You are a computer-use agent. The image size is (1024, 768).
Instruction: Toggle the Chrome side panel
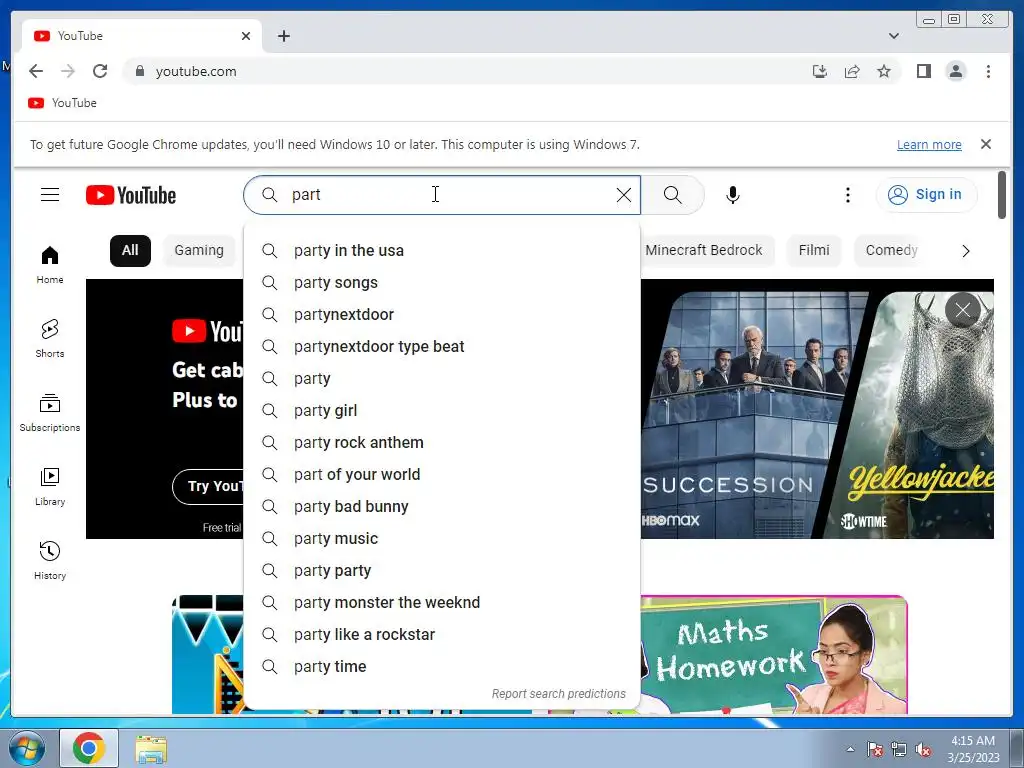pos(923,71)
